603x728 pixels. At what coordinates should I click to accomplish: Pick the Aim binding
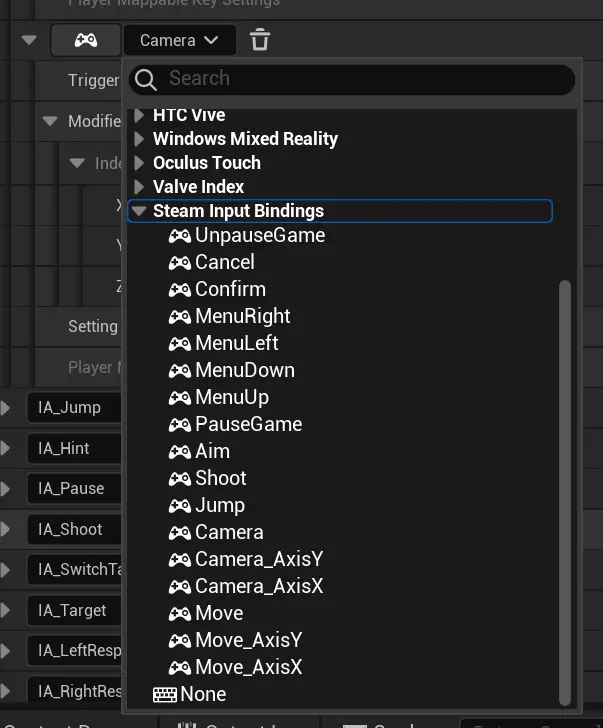[x=212, y=451]
